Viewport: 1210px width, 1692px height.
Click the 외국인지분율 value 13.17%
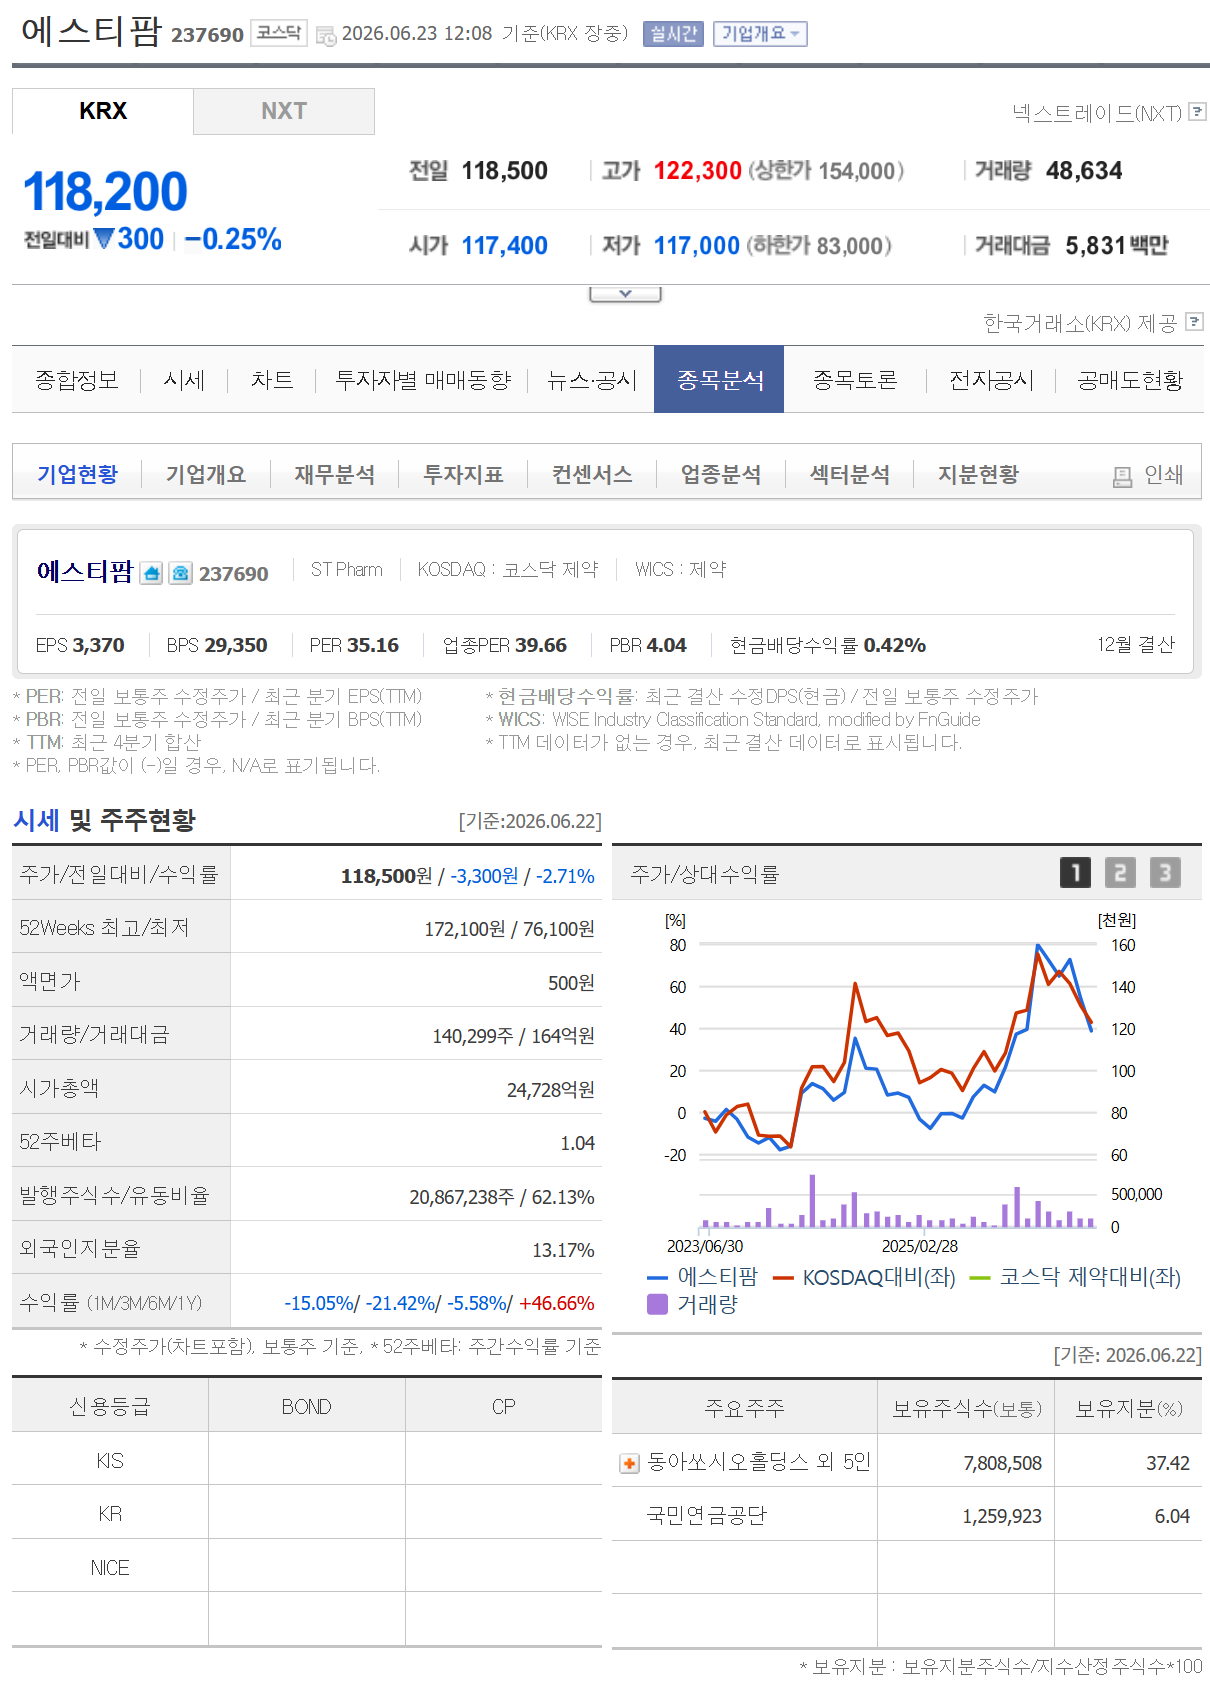coord(563,1250)
